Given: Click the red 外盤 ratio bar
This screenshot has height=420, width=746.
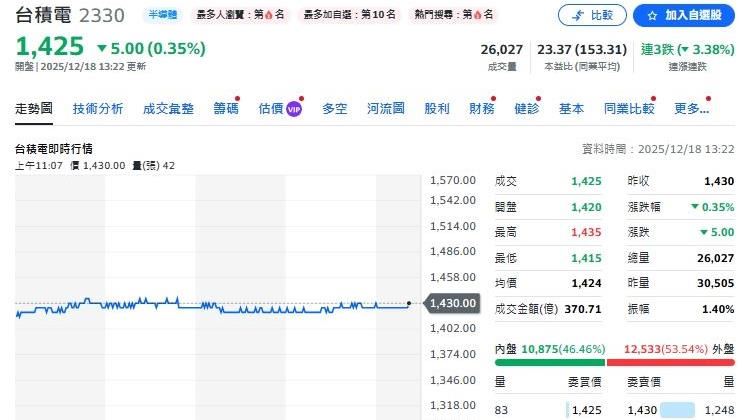Looking at the screenshot, I should (671, 362).
